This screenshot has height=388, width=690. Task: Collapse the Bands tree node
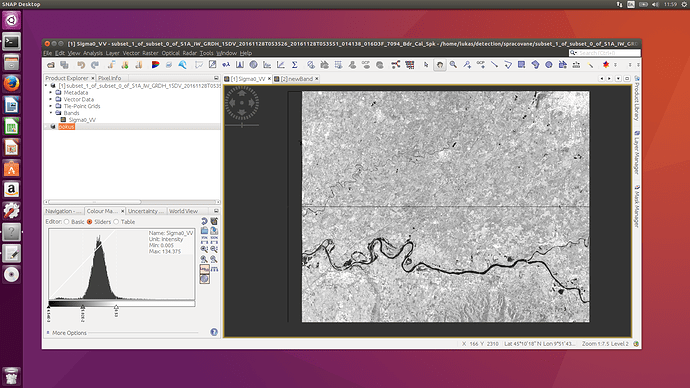(51, 113)
